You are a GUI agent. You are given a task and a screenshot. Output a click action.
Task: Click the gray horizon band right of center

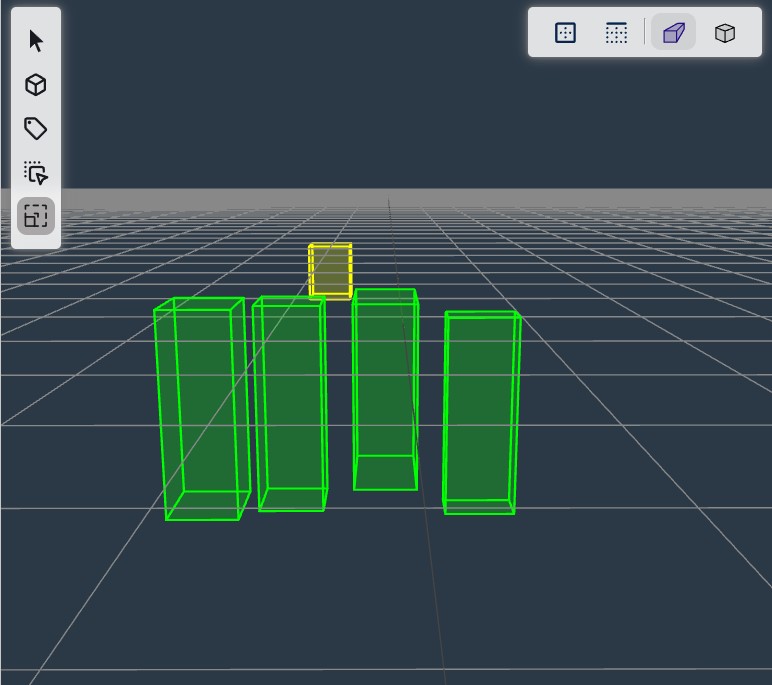[x=600, y=195]
